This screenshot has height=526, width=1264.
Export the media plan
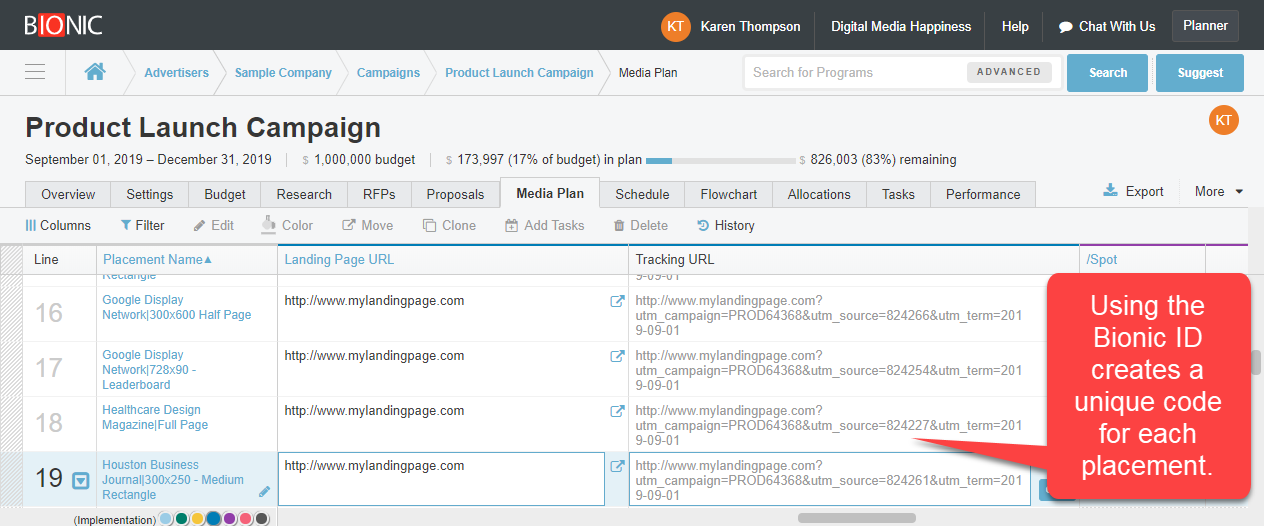pos(1133,191)
